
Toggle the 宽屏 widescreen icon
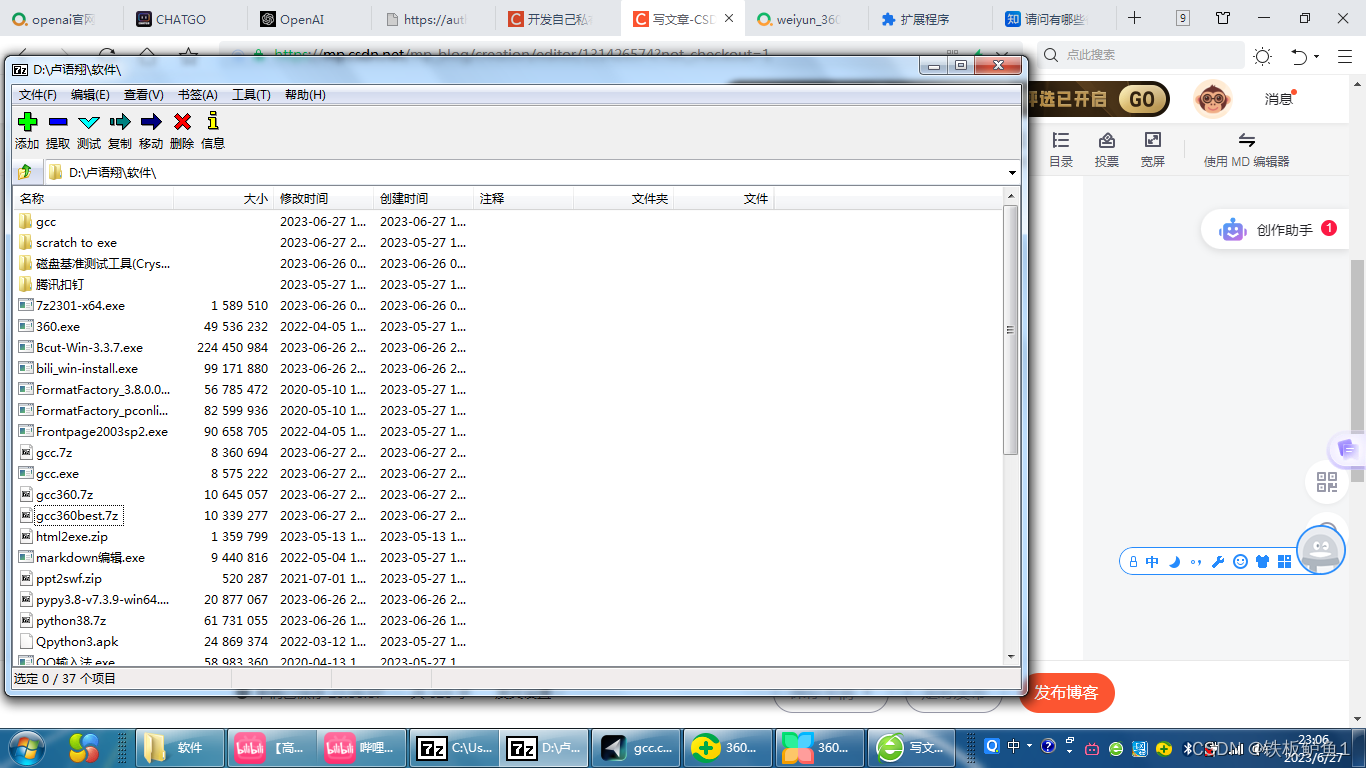click(x=1153, y=149)
